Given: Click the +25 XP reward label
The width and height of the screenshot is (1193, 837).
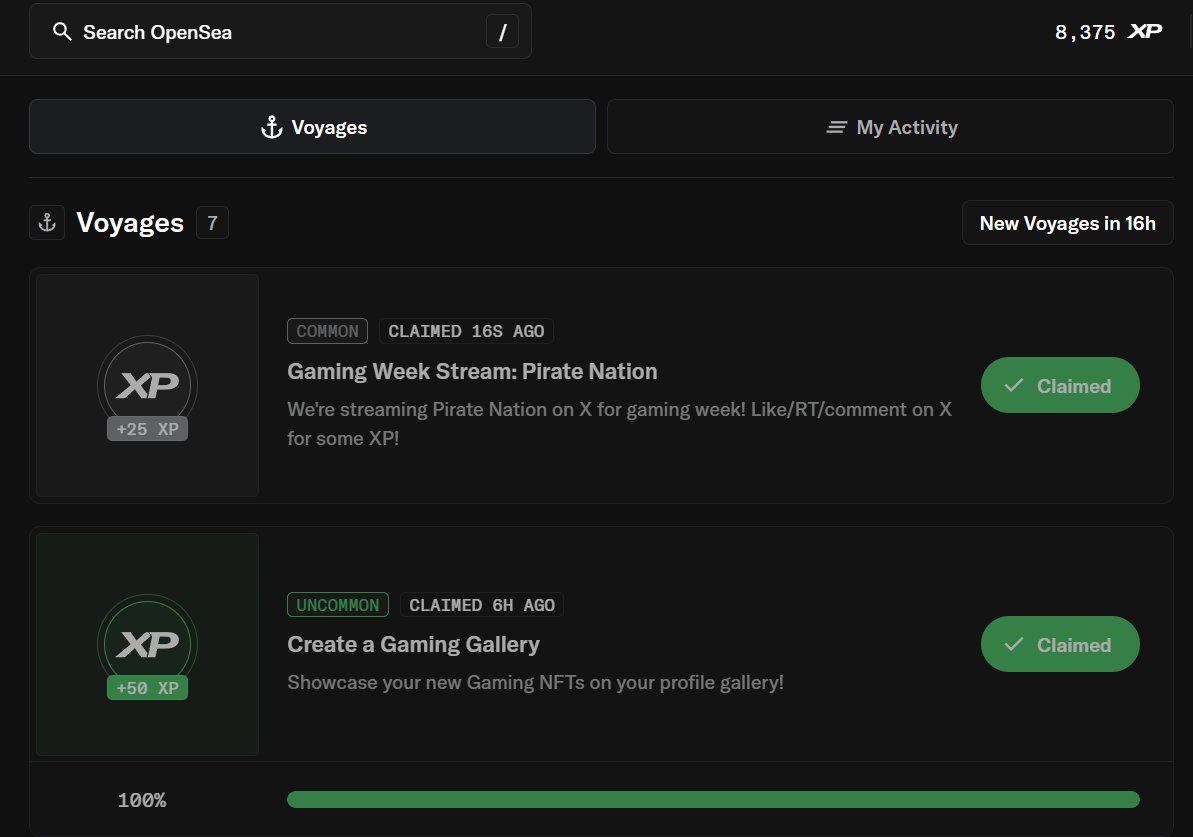Looking at the screenshot, I should coord(148,429).
